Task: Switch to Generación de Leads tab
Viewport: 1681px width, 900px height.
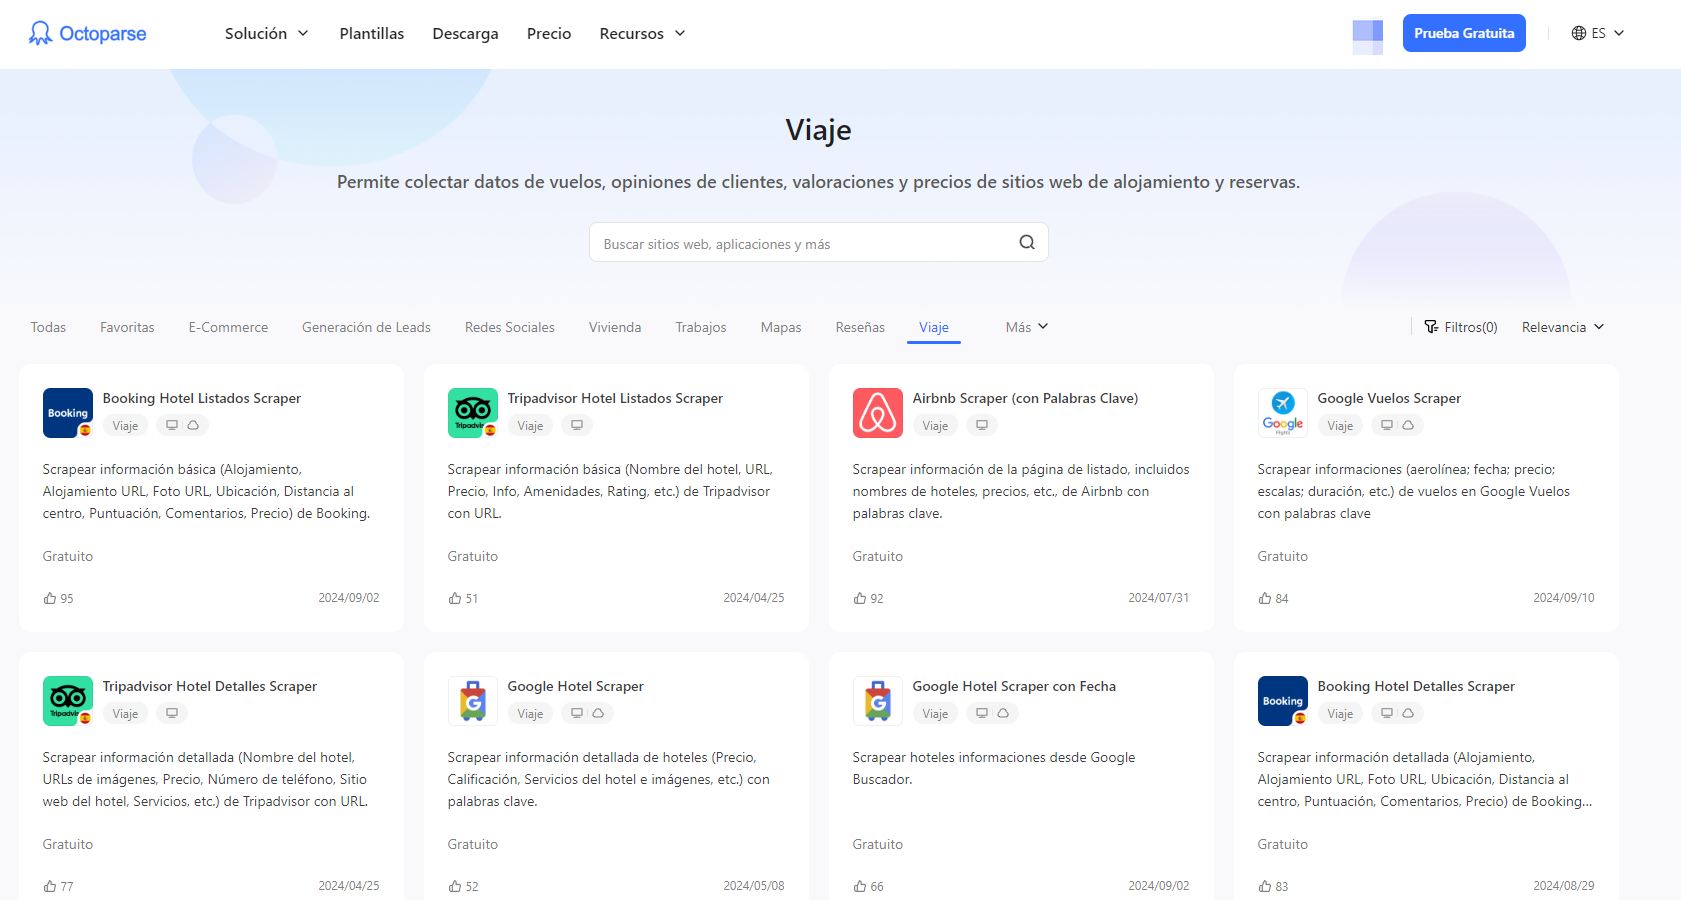Action: click(x=366, y=327)
